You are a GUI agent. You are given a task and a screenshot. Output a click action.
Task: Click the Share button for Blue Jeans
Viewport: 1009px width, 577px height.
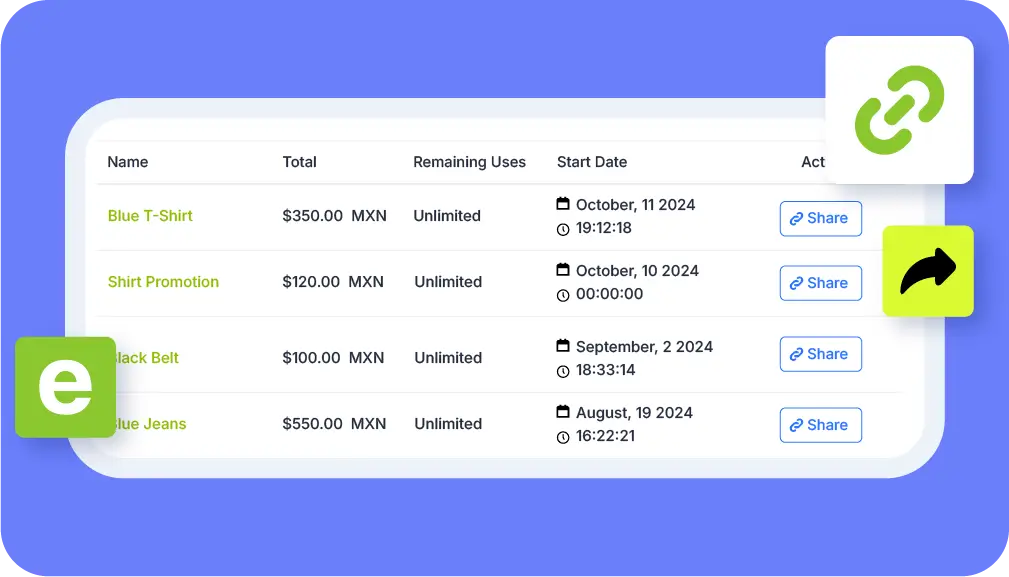tap(820, 425)
